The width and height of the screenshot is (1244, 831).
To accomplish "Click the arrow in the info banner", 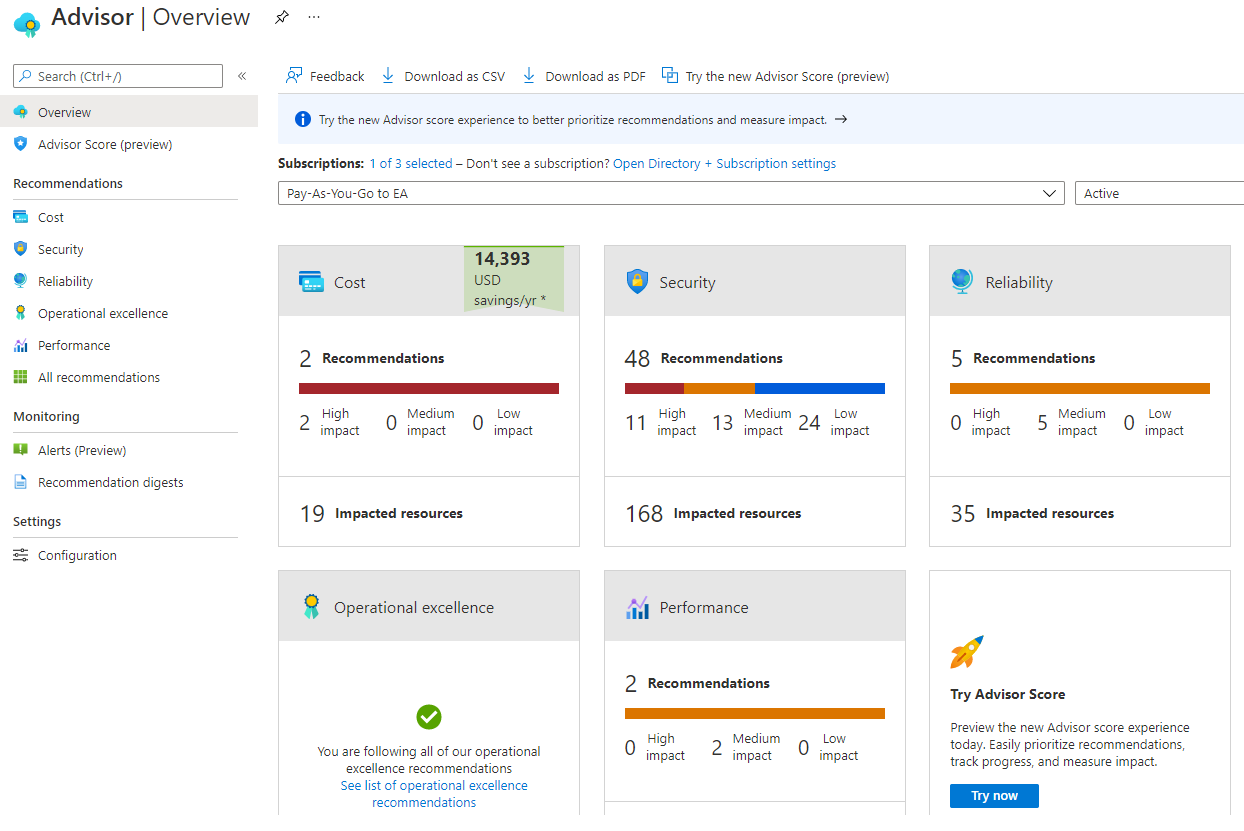I will [841, 119].
